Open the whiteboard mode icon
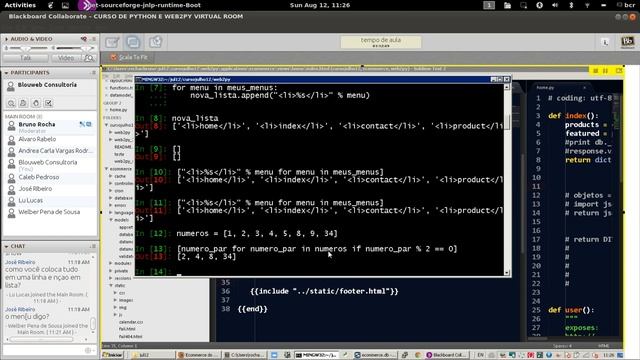This screenshot has height=360, width=640. (112, 42)
